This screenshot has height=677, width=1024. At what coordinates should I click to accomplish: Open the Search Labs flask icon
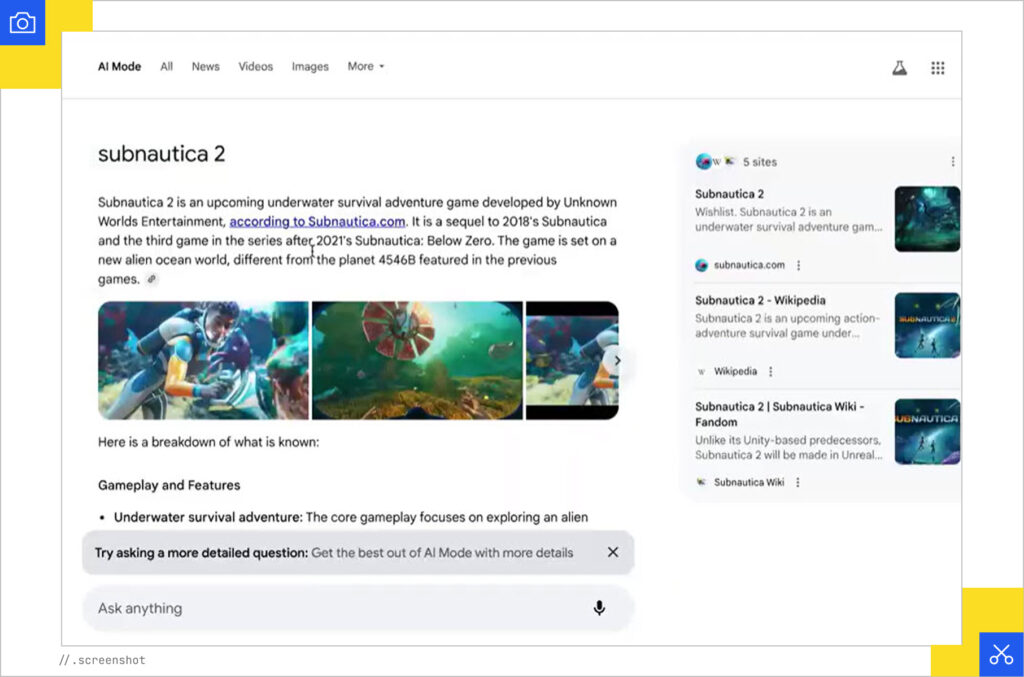pyautogui.click(x=899, y=67)
